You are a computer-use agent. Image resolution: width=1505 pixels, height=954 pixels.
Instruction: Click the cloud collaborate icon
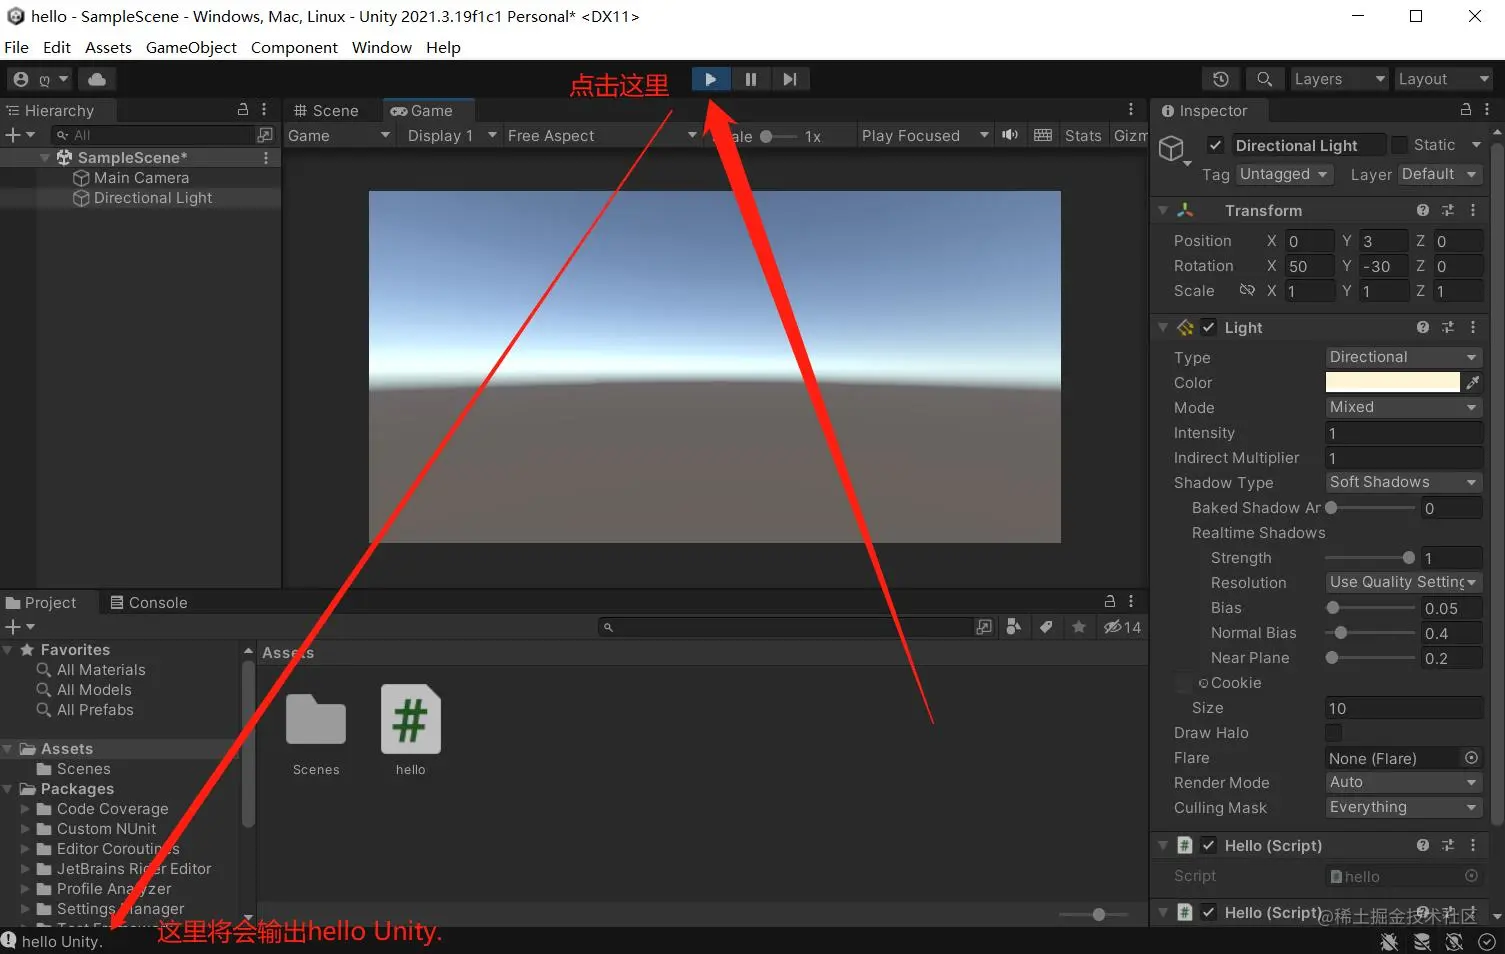[96, 79]
